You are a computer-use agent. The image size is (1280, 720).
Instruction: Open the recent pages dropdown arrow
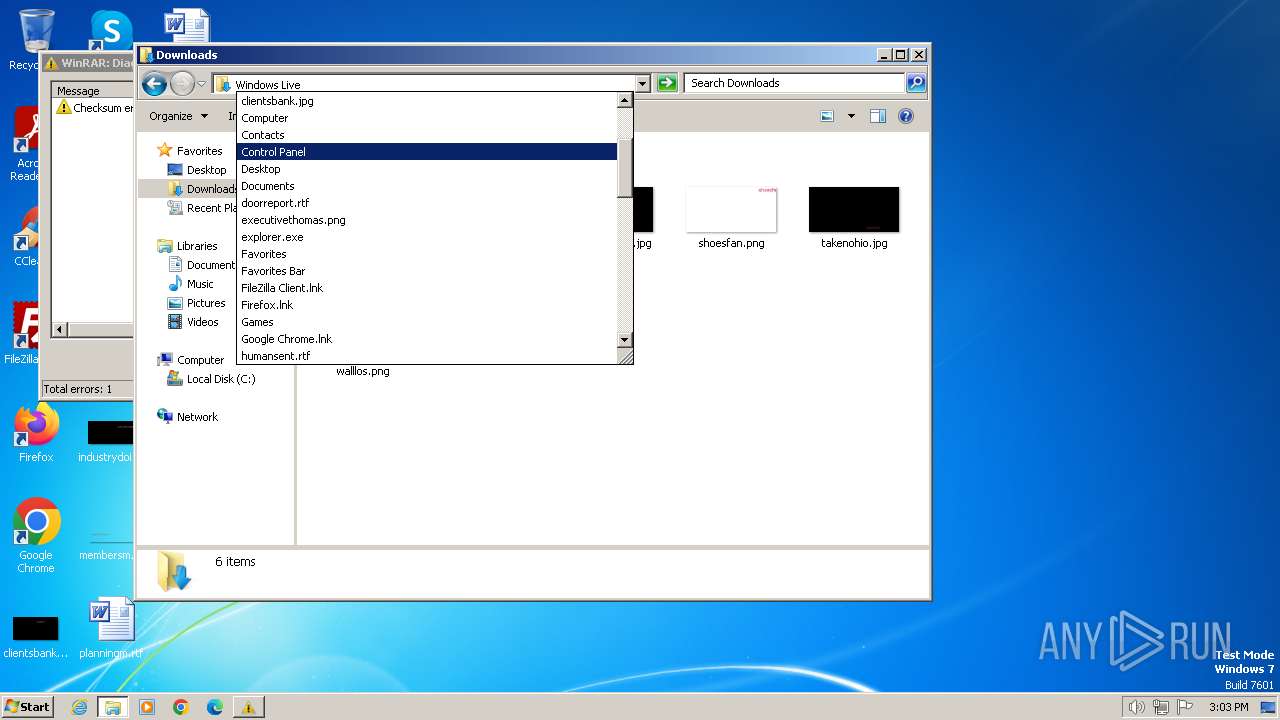point(202,84)
